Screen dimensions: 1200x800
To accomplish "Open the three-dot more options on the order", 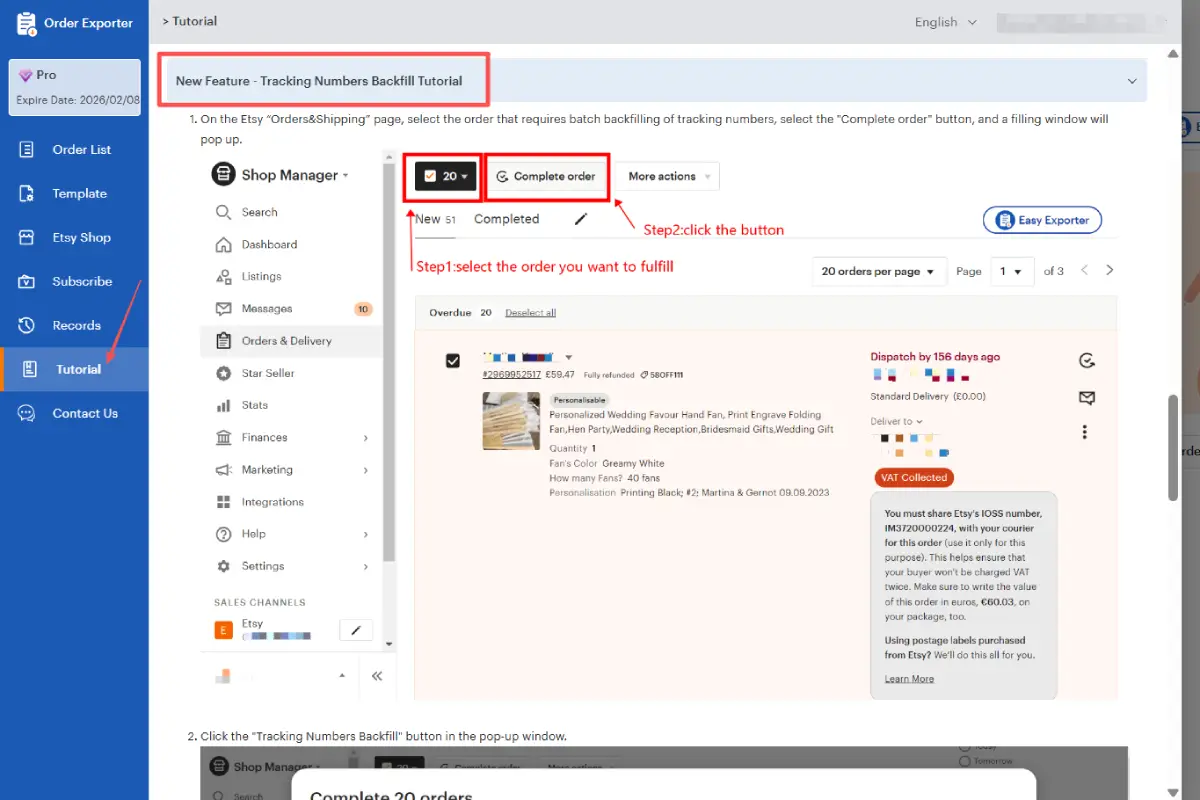I will tap(1085, 432).
